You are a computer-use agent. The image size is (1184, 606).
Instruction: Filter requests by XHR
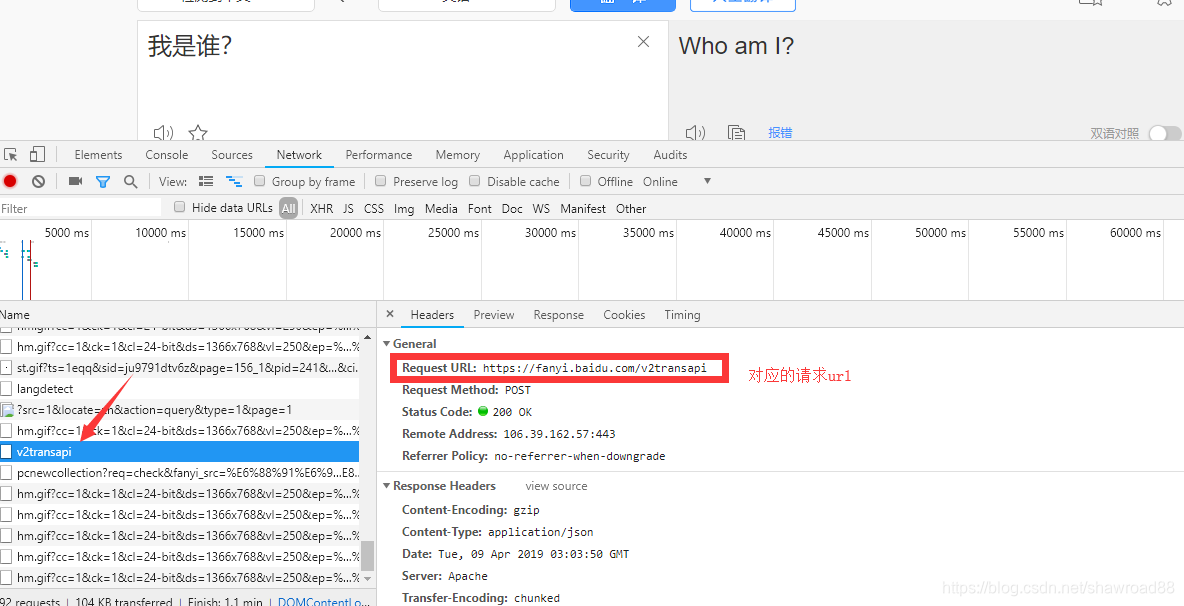pos(322,208)
